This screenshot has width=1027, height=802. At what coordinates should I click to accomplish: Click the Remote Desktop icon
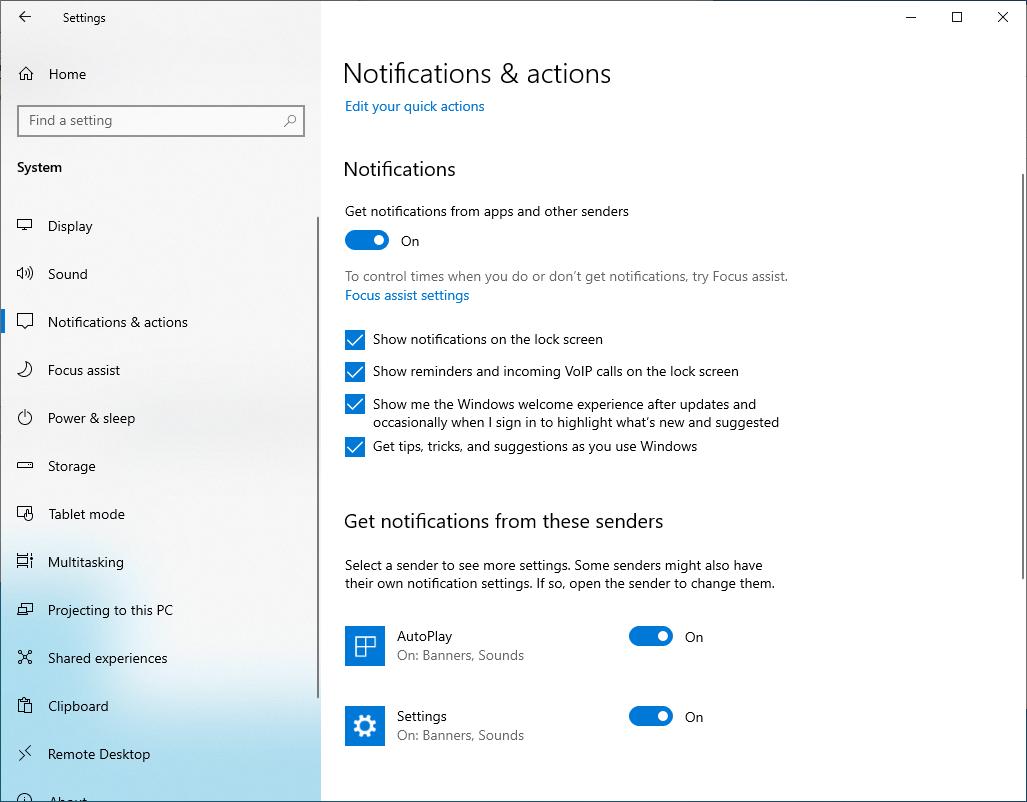[24, 754]
